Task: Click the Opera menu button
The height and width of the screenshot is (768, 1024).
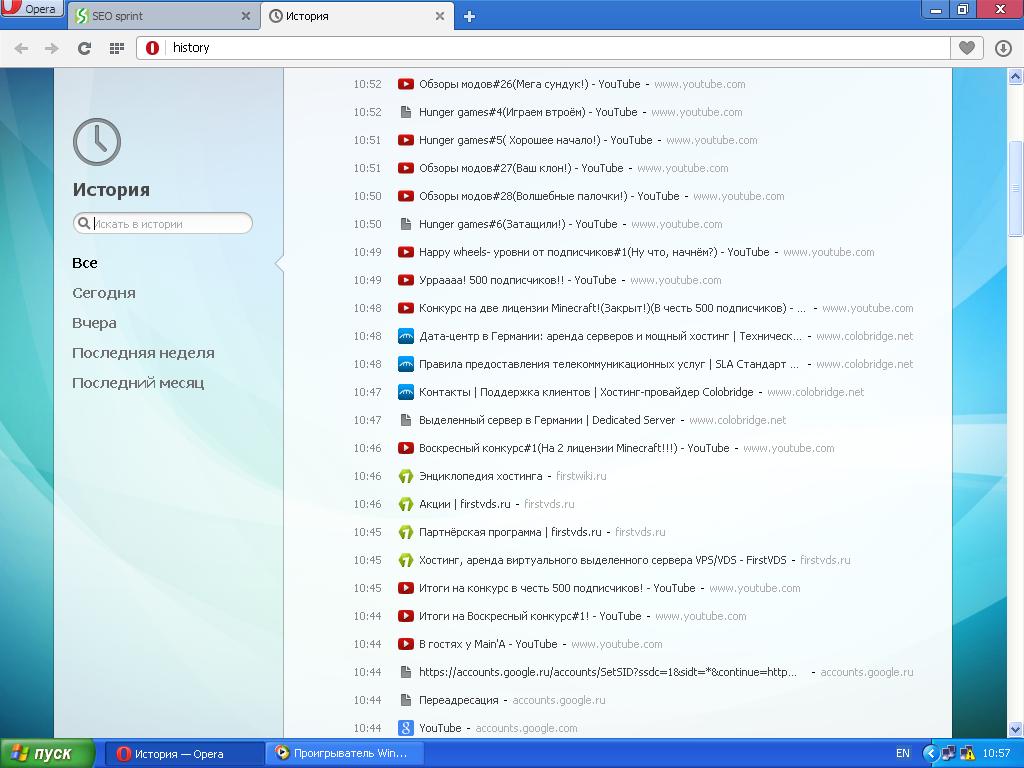Action: pyautogui.click(x=32, y=8)
